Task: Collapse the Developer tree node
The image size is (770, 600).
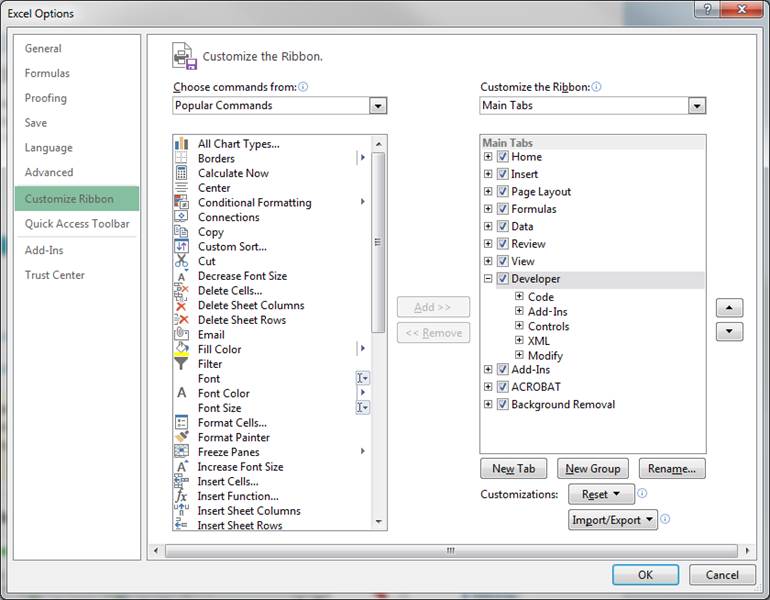Action: 488,279
